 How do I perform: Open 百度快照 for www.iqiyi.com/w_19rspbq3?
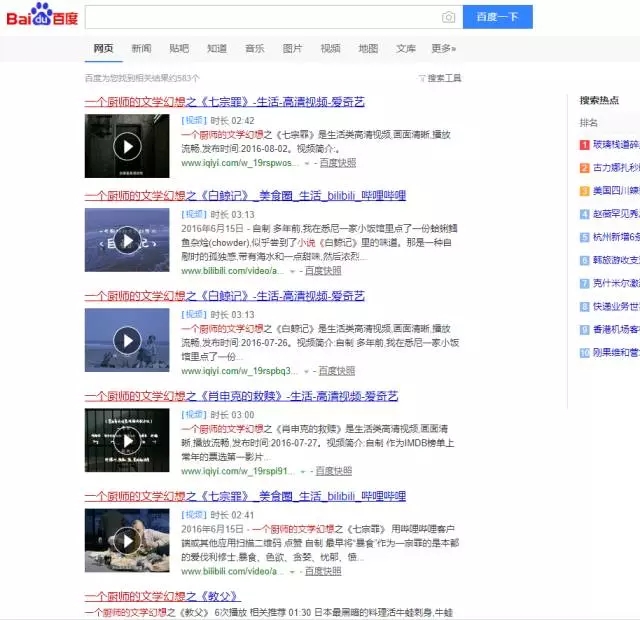pyautogui.click(x=336, y=371)
